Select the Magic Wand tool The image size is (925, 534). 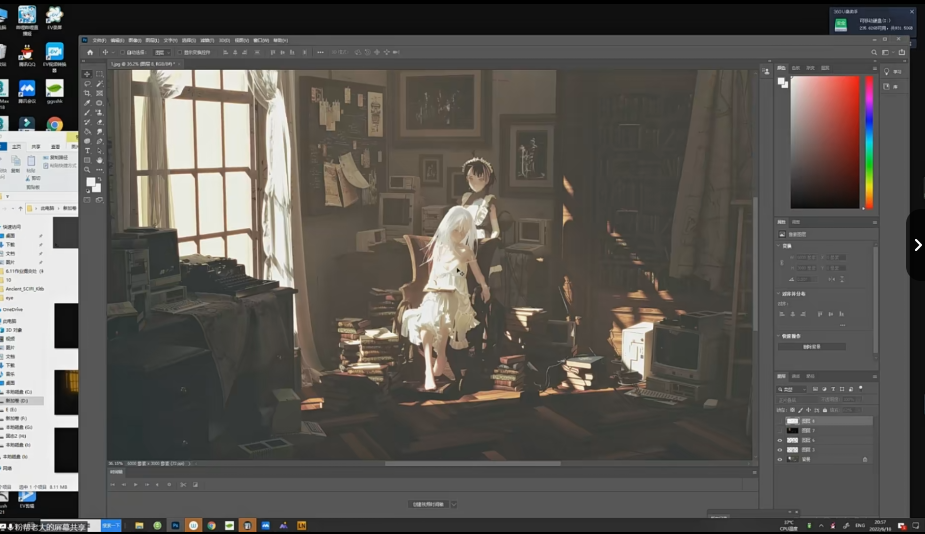tap(99, 84)
